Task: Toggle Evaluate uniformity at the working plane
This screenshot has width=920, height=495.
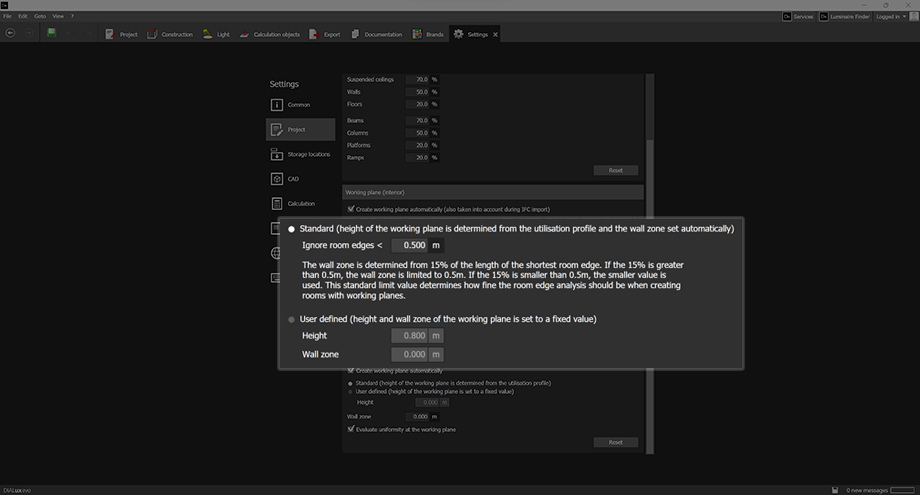Action: [x=350, y=429]
